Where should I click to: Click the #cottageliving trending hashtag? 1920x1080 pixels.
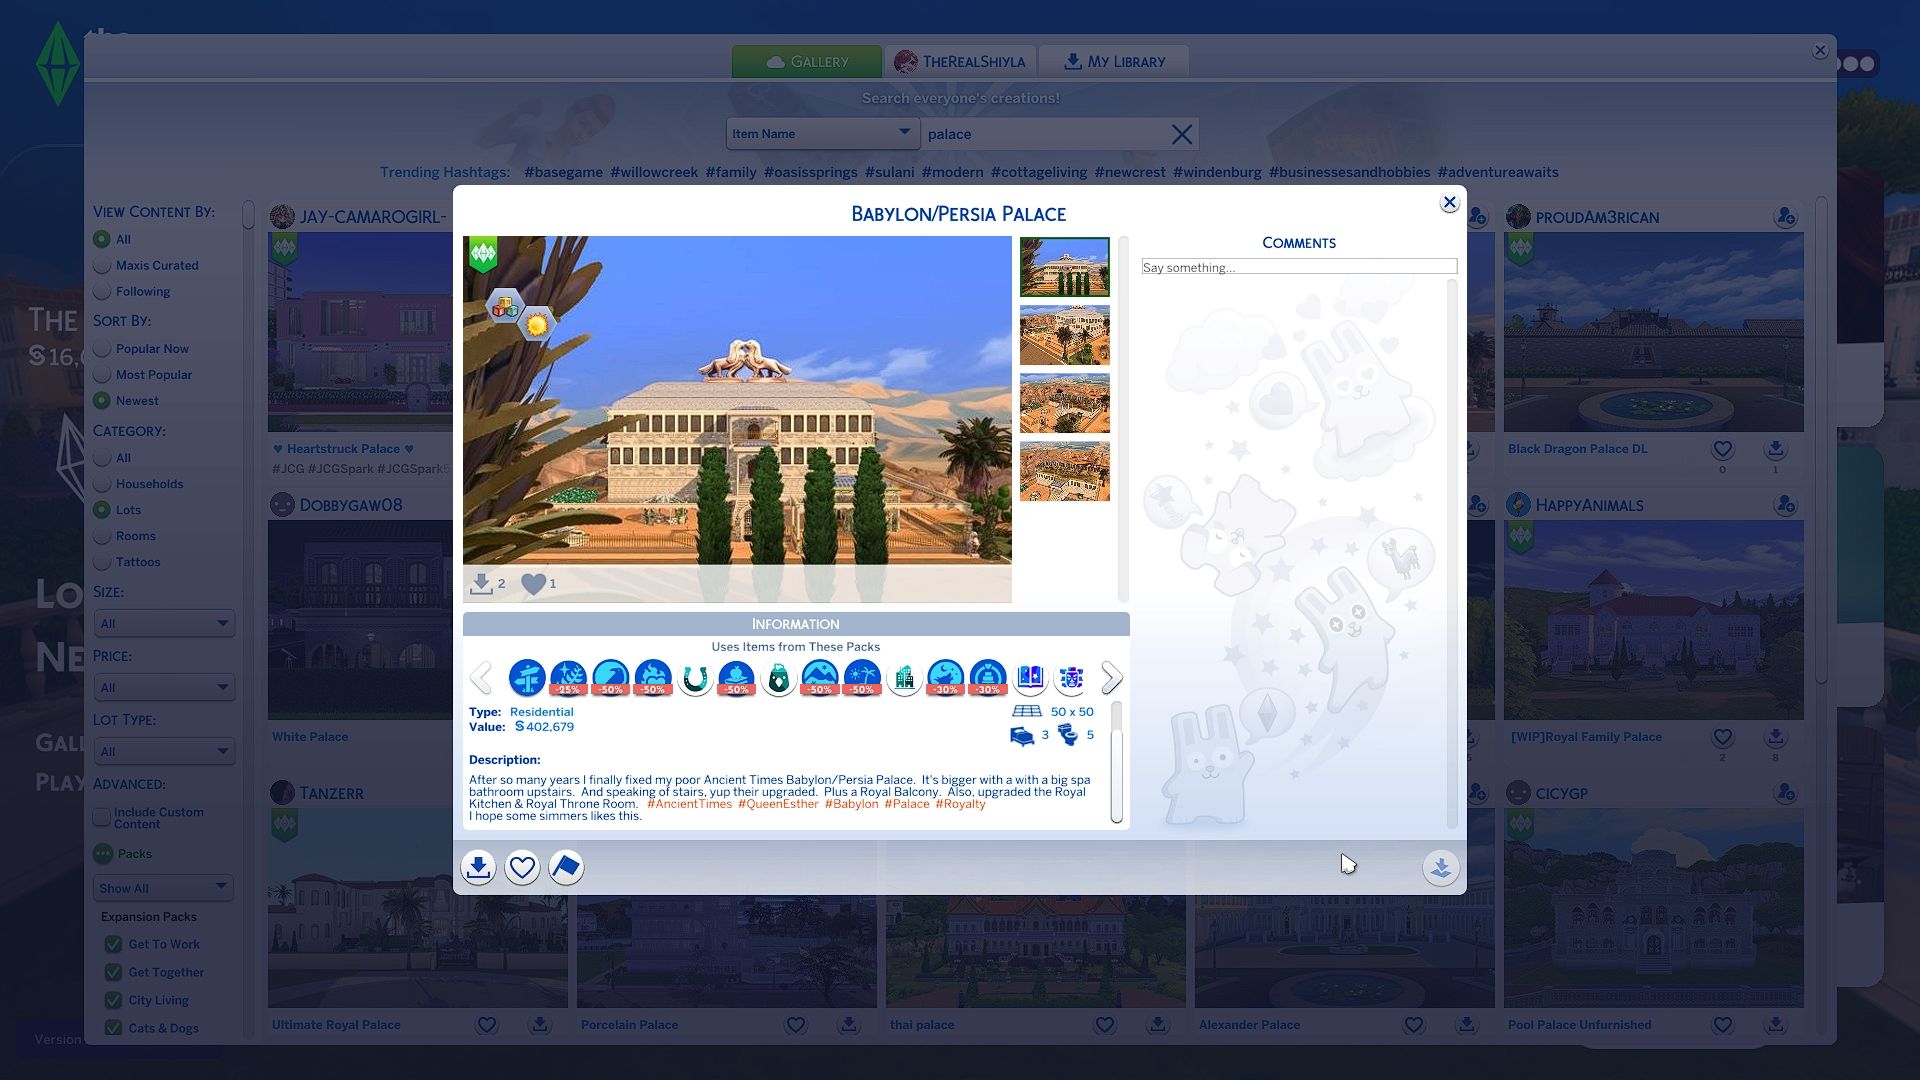[1038, 172]
